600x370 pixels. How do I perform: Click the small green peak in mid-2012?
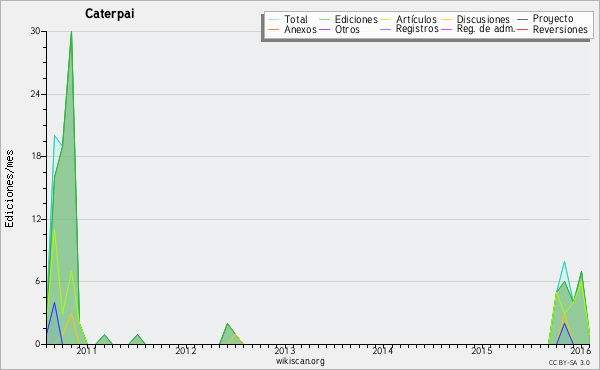(228, 324)
